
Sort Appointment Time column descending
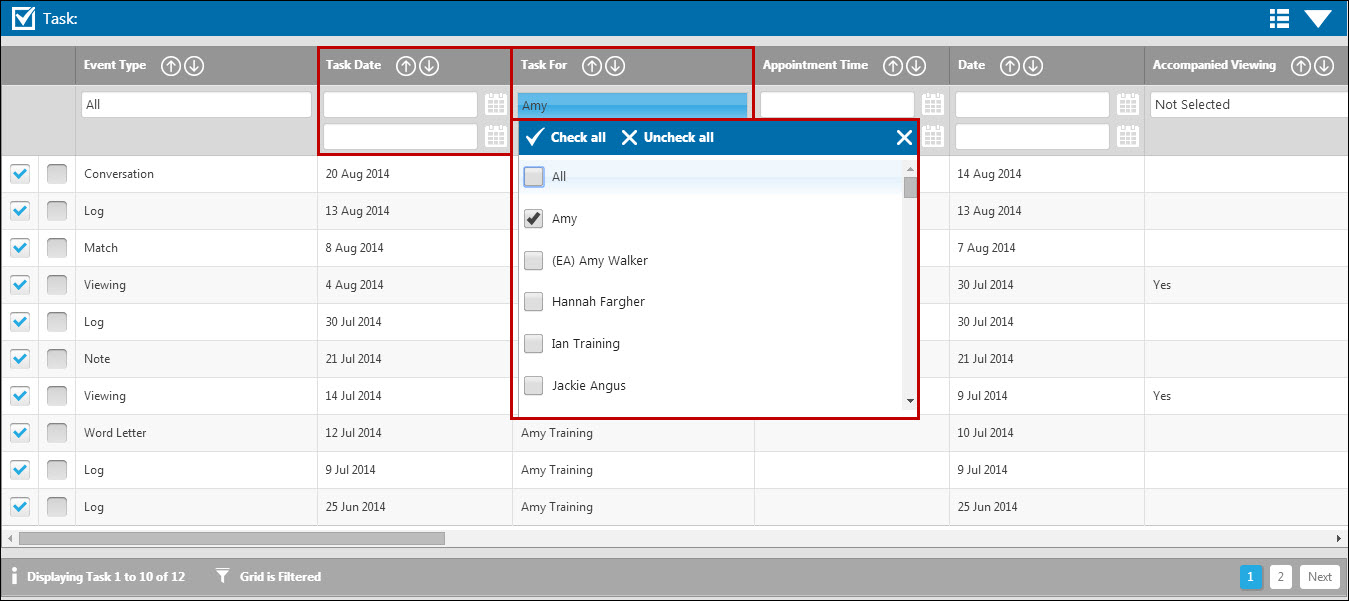[916, 66]
